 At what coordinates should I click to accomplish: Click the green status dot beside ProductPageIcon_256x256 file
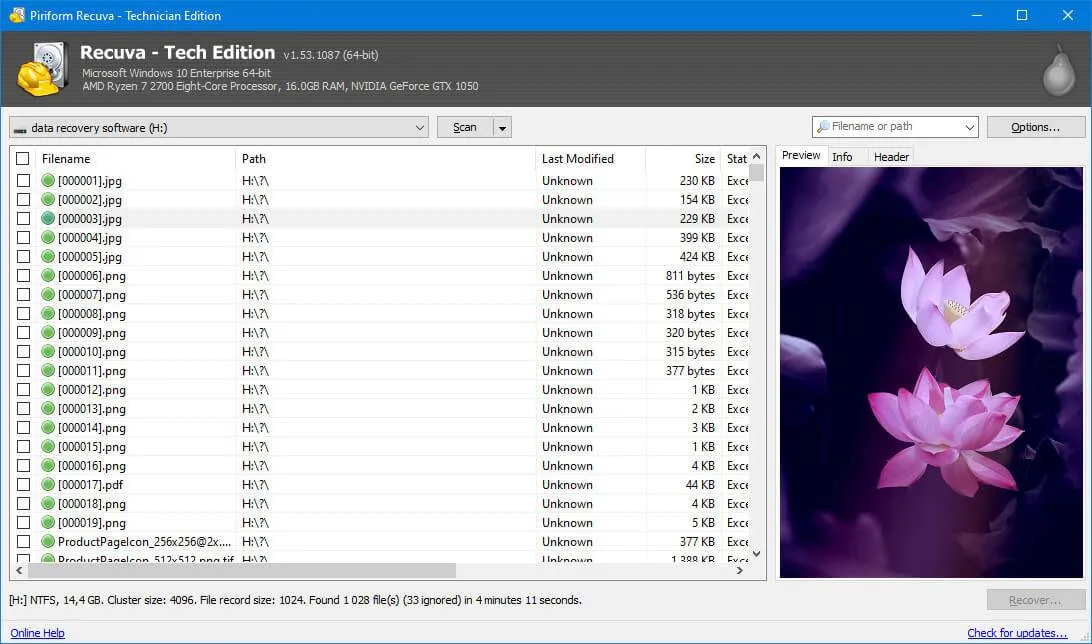[48, 541]
